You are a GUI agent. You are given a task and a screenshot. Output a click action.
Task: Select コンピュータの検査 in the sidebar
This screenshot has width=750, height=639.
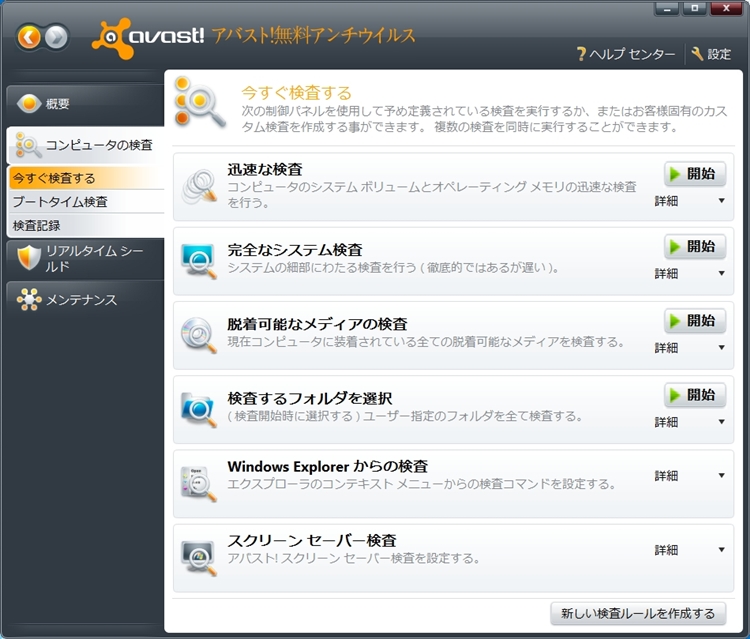pos(85,145)
